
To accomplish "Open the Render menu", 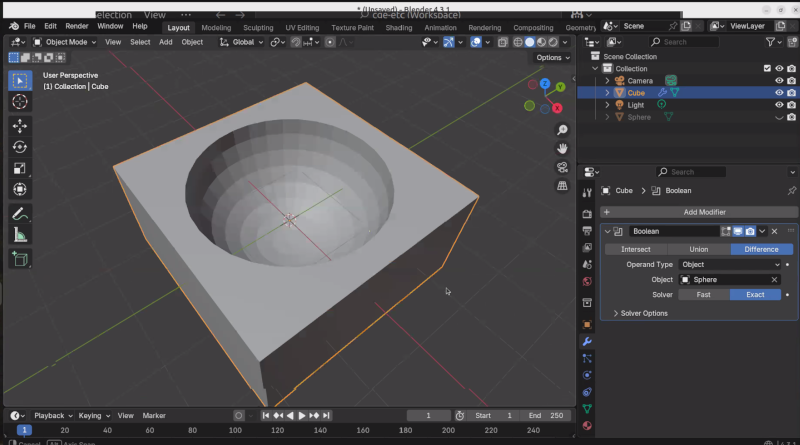I will pyautogui.click(x=77, y=26).
